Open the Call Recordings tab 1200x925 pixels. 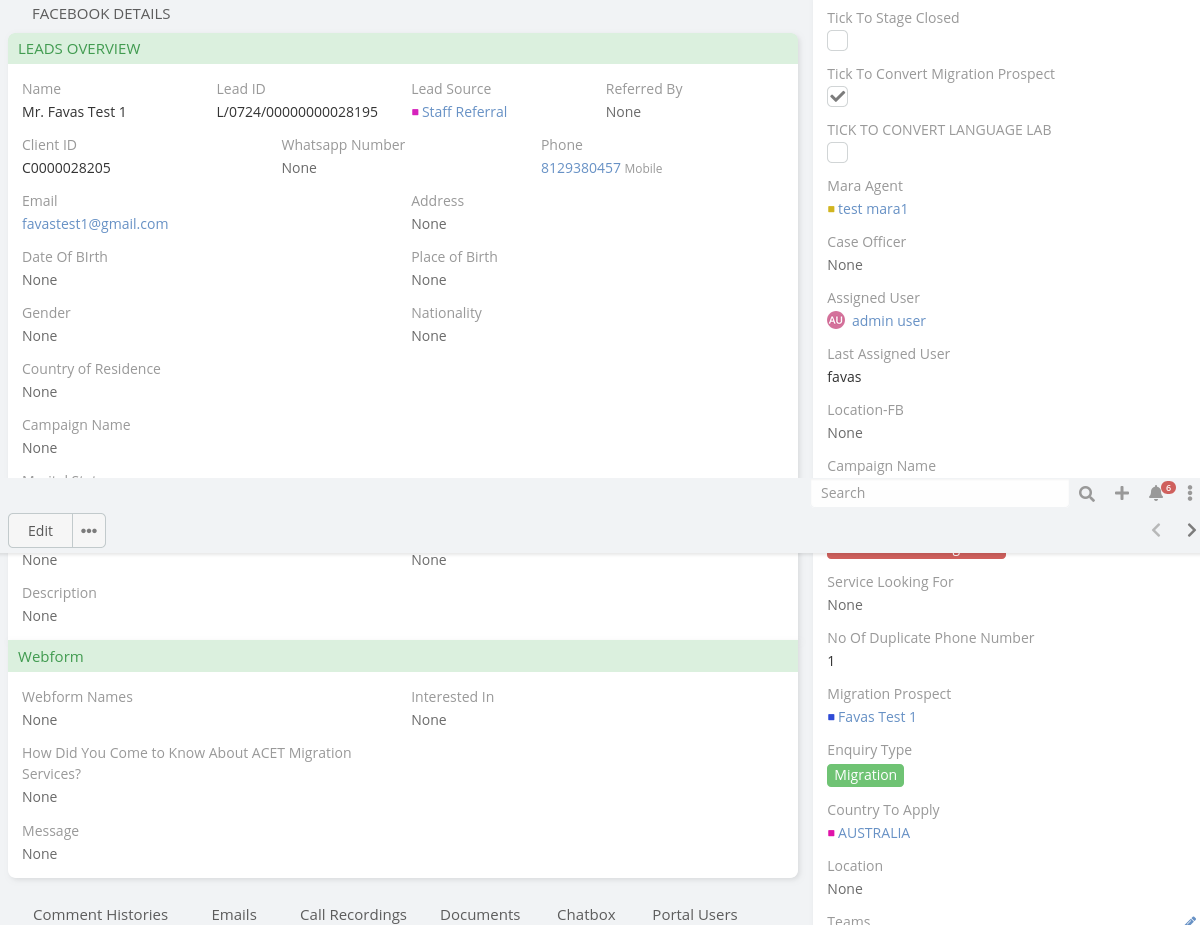click(353, 914)
